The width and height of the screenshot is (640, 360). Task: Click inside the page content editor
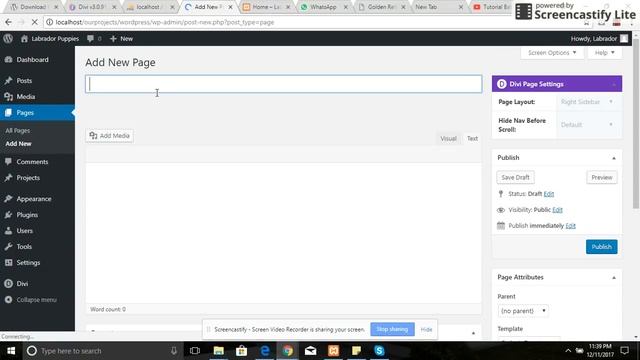coord(283,233)
